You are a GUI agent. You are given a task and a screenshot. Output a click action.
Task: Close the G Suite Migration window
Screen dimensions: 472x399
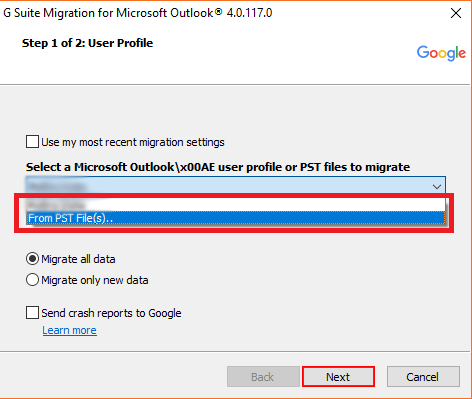point(456,13)
